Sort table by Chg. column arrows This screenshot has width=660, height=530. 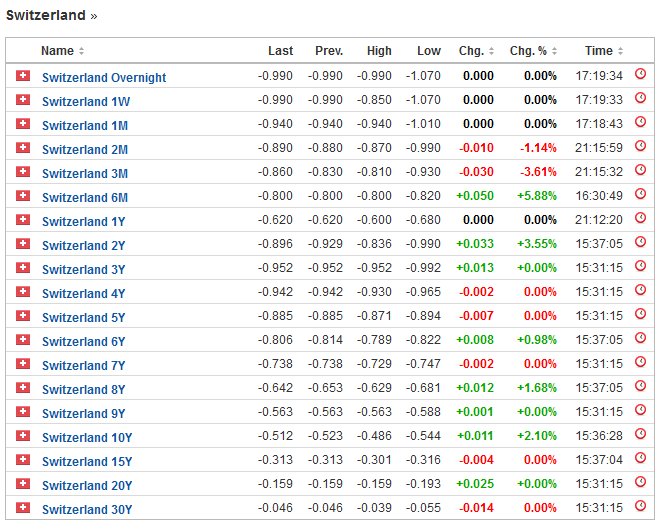491,51
